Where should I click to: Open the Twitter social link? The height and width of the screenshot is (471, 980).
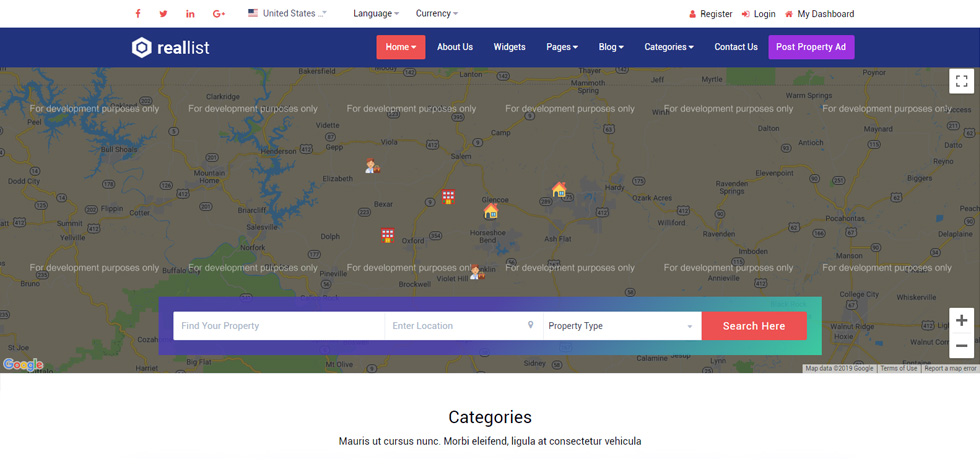(163, 14)
